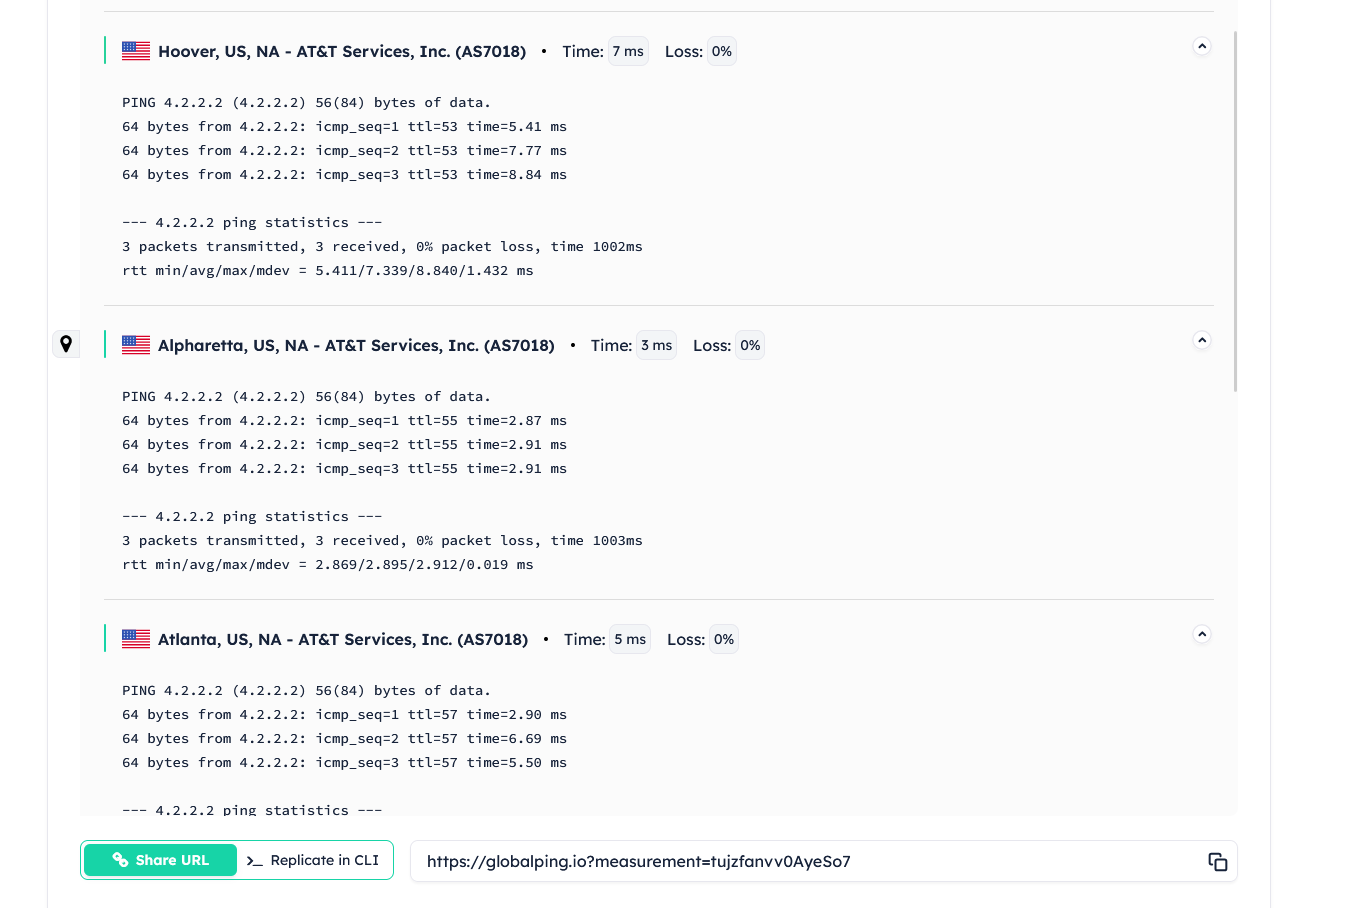Click the Atlanta, US, NA AT&T heading
The width and height of the screenshot is (1361, 908).
(x=343, y=639)
